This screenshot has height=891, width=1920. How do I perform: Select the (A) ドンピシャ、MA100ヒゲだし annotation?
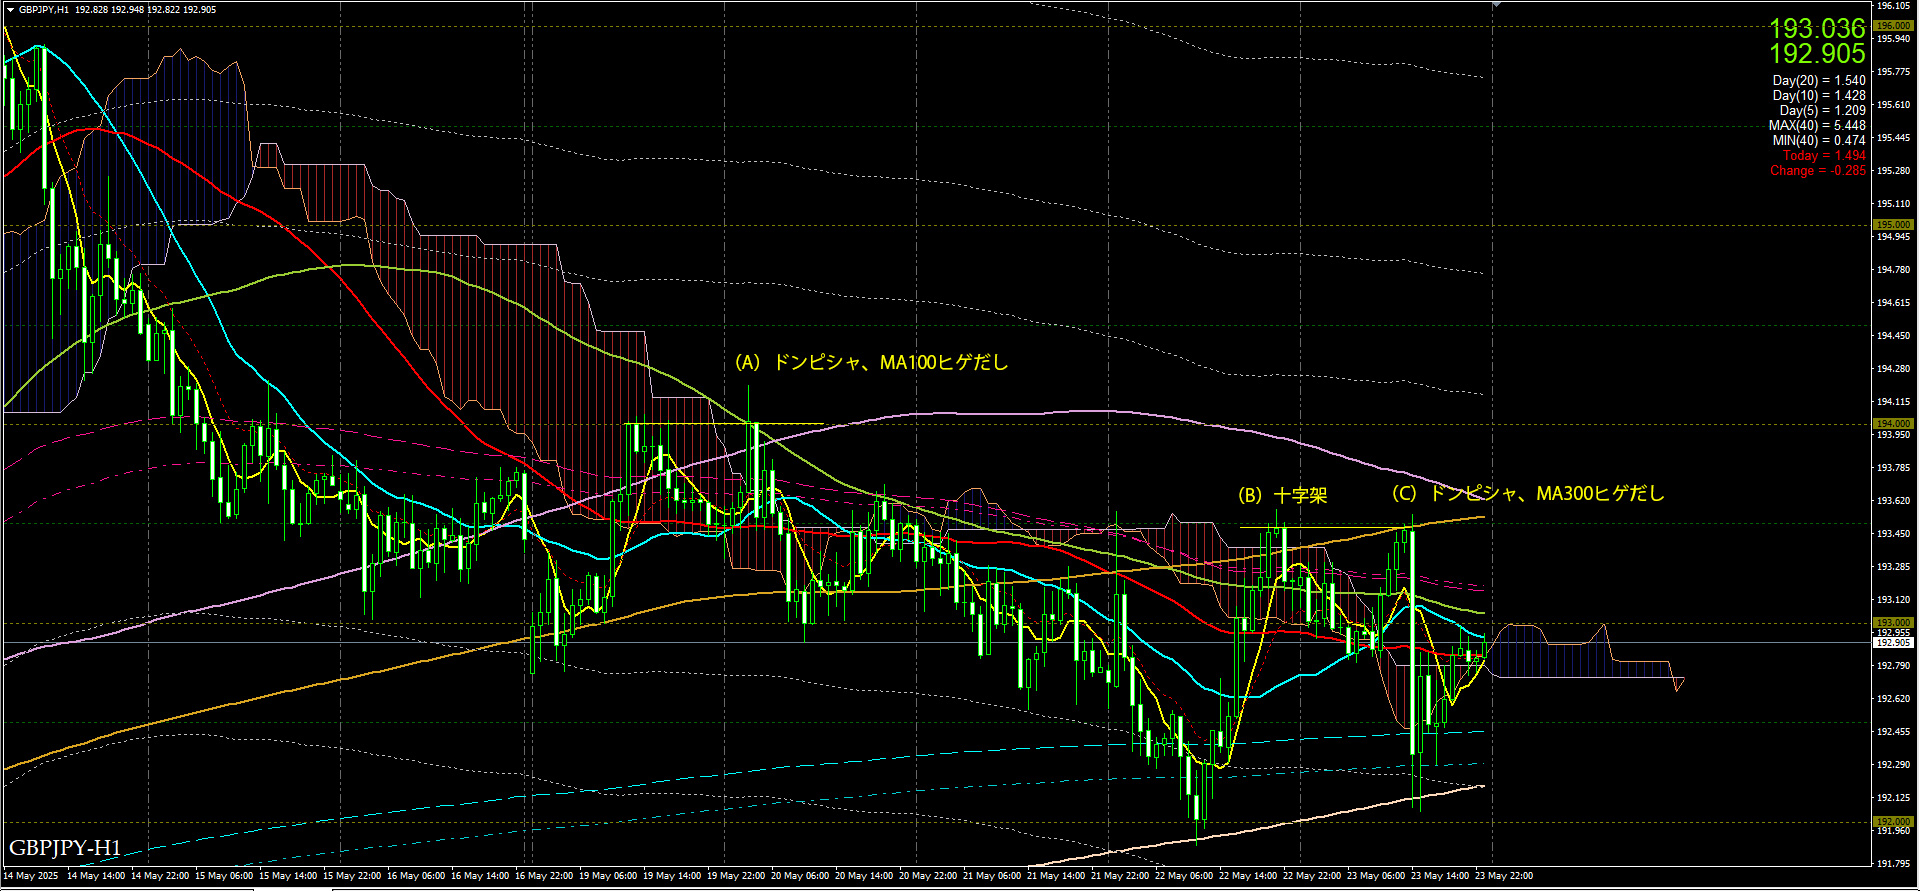point(872,362)
